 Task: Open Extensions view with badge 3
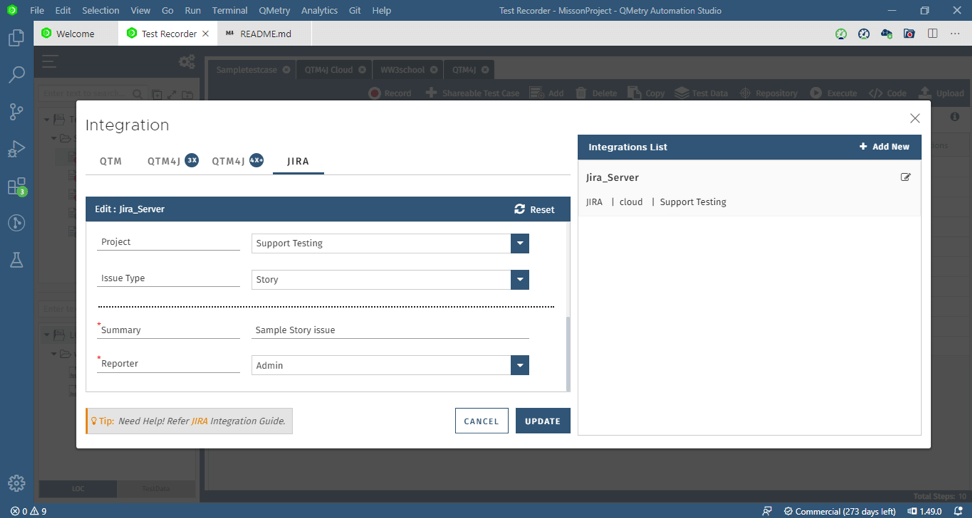(17, 187)
